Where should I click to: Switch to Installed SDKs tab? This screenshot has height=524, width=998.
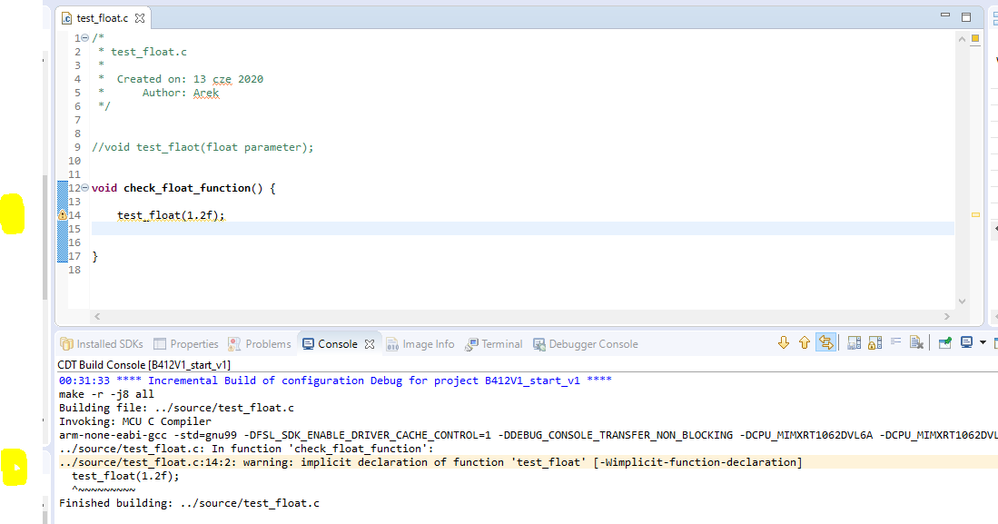(101, 344)
